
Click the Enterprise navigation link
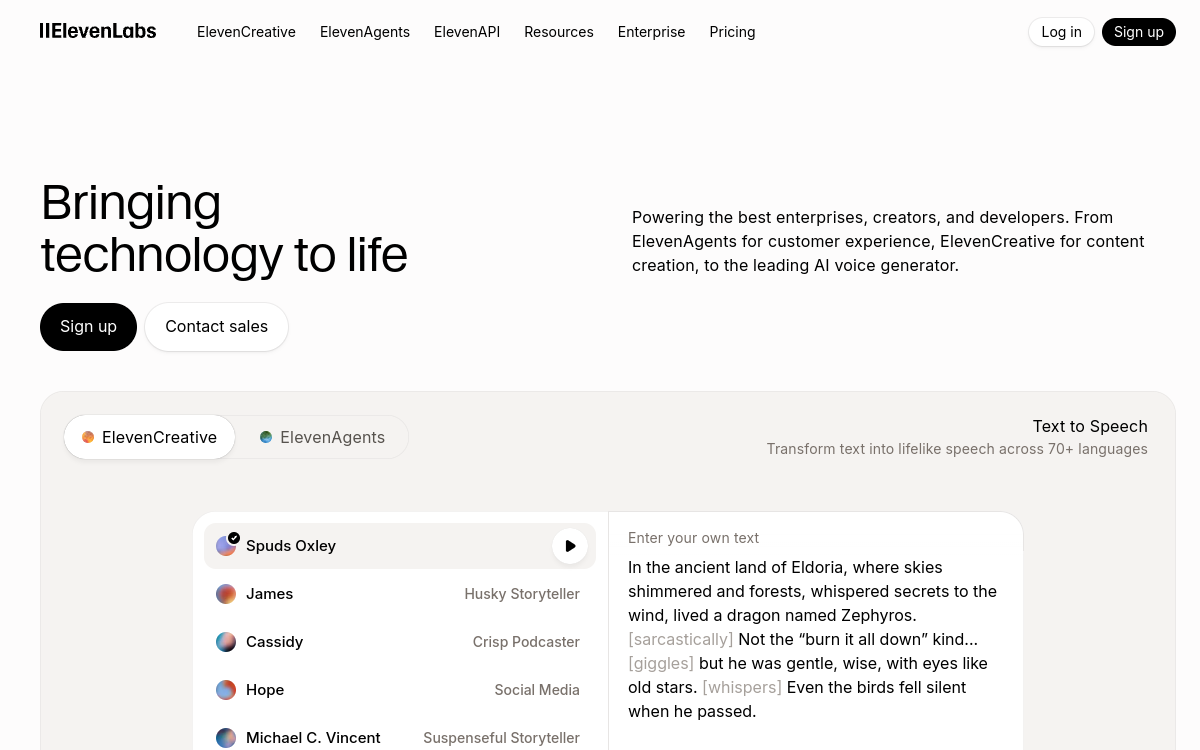[651, 31]
